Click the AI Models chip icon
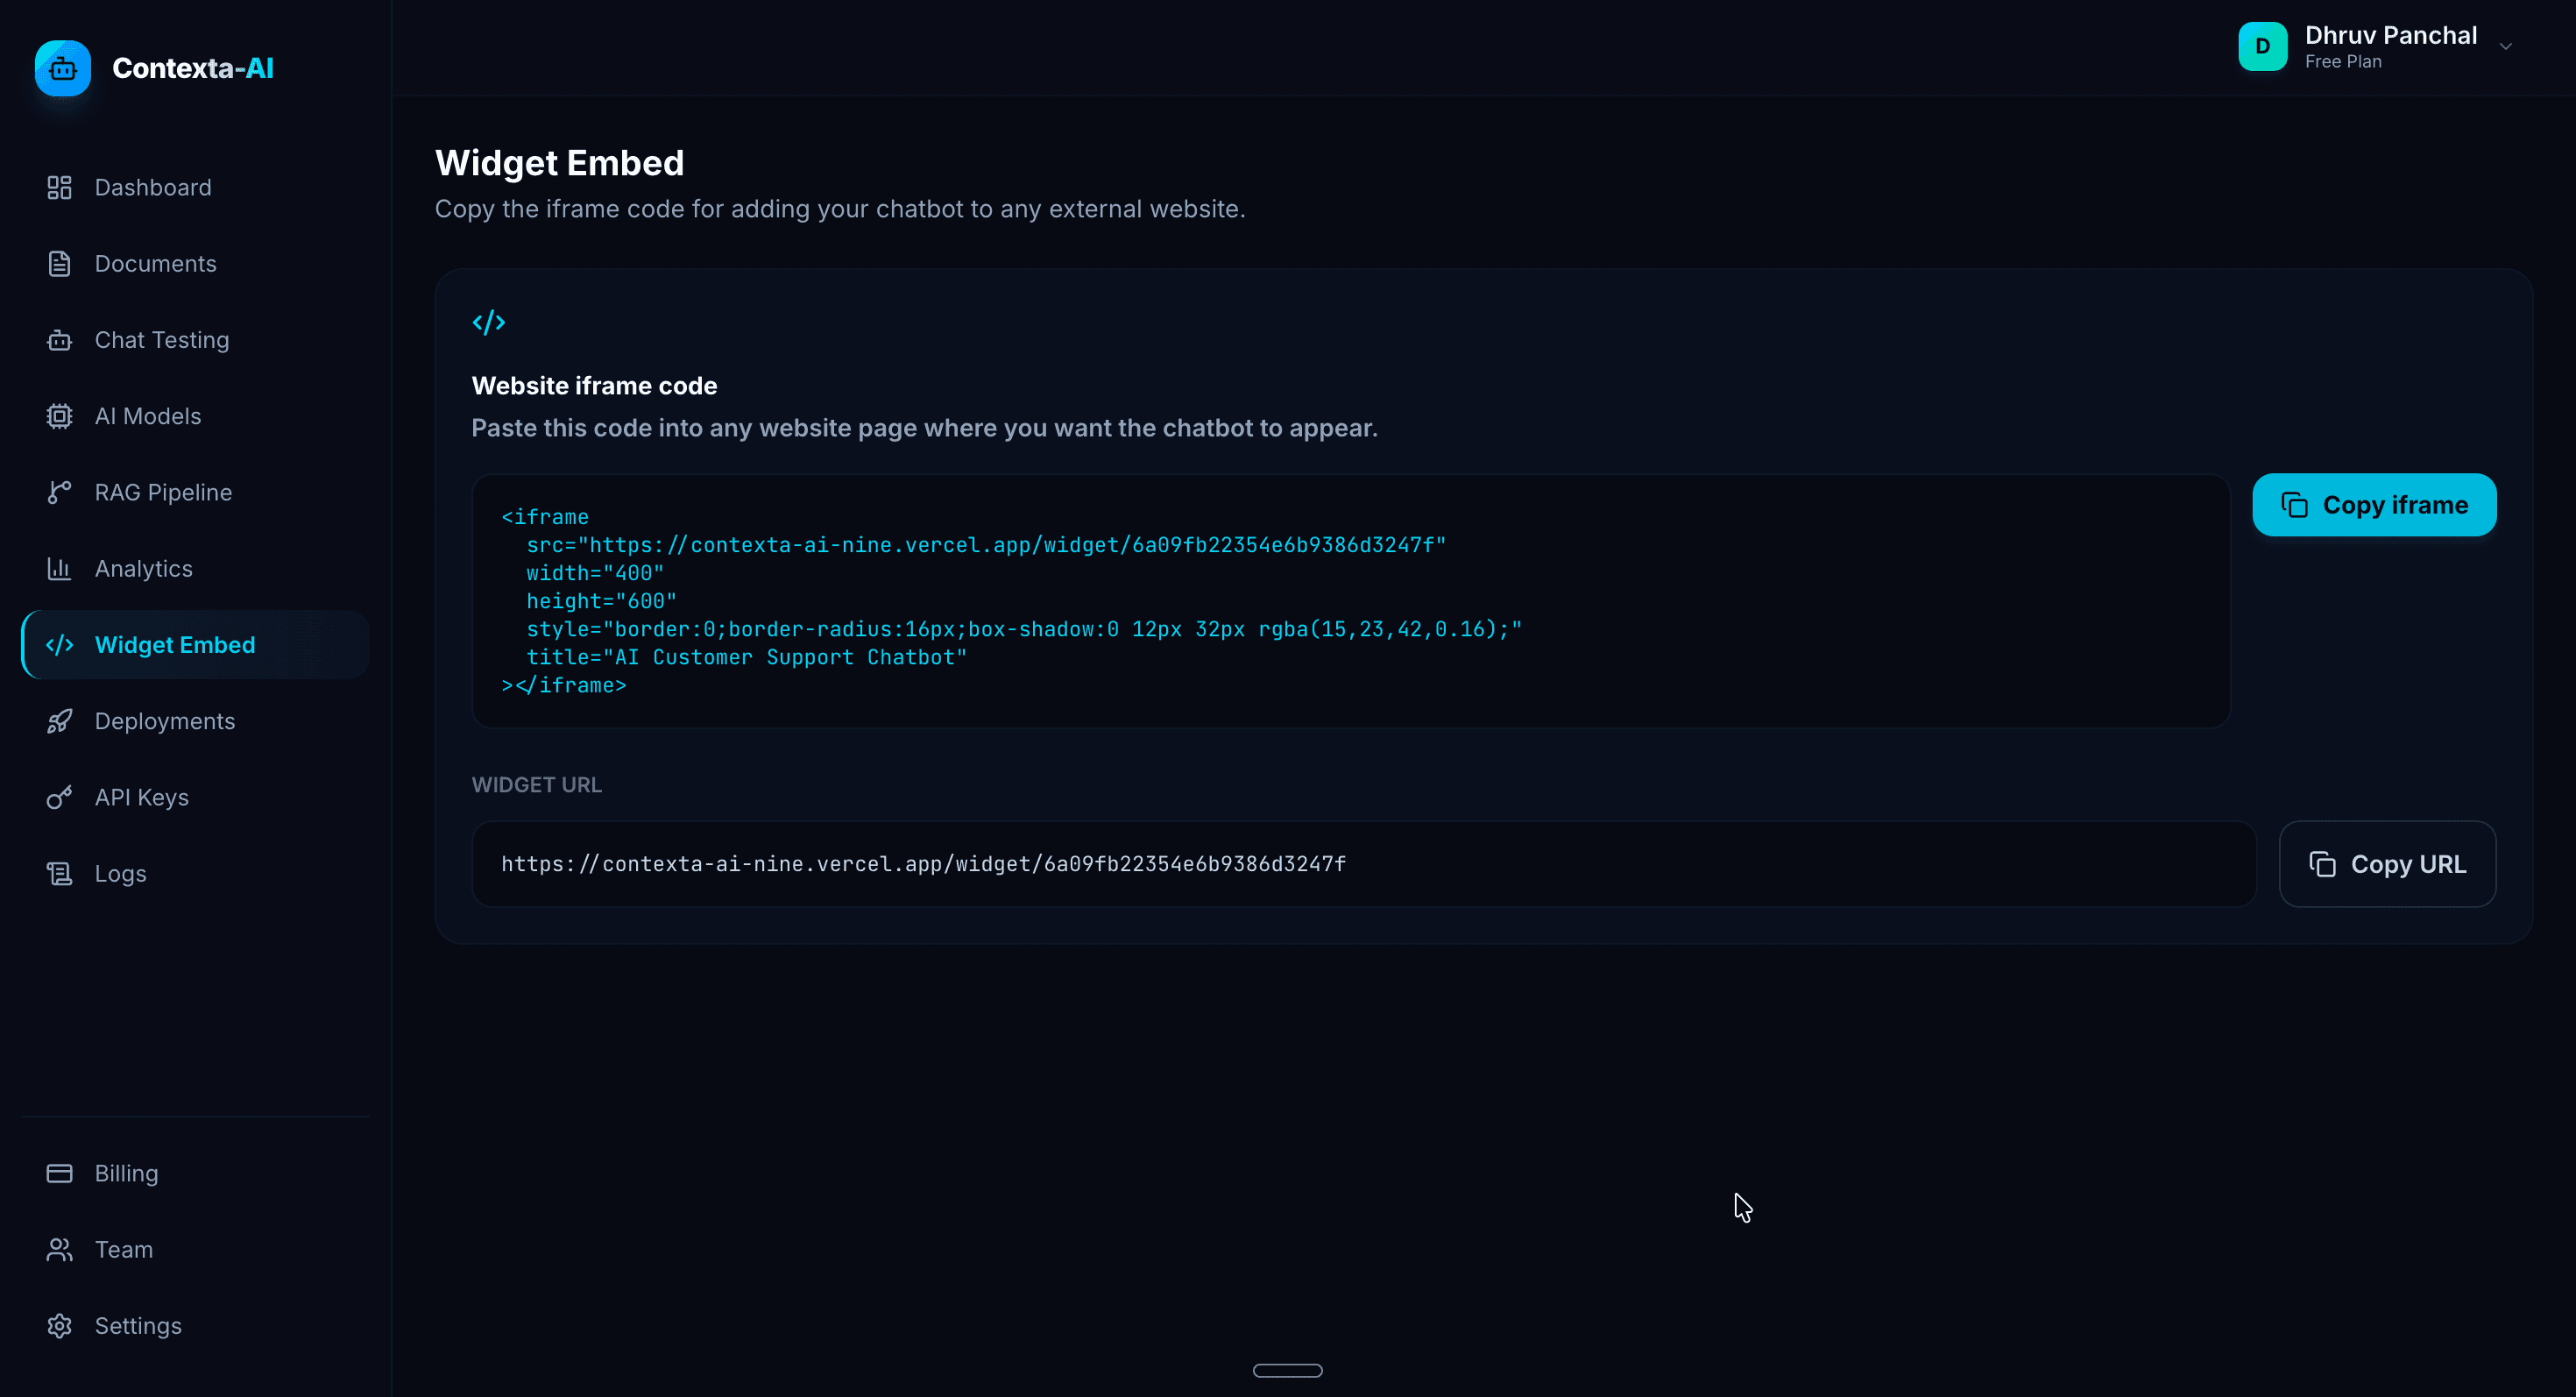The height and width of the screenshot is (1397, 2576). point(59,416)
